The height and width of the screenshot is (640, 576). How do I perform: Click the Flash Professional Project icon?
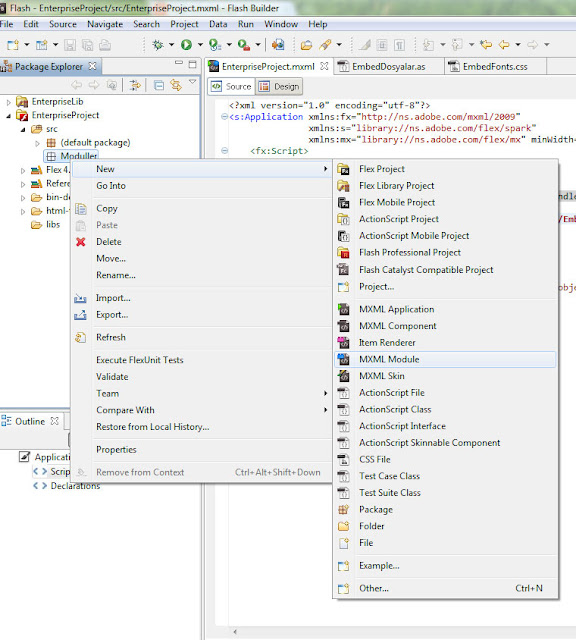tap(344, 253)
